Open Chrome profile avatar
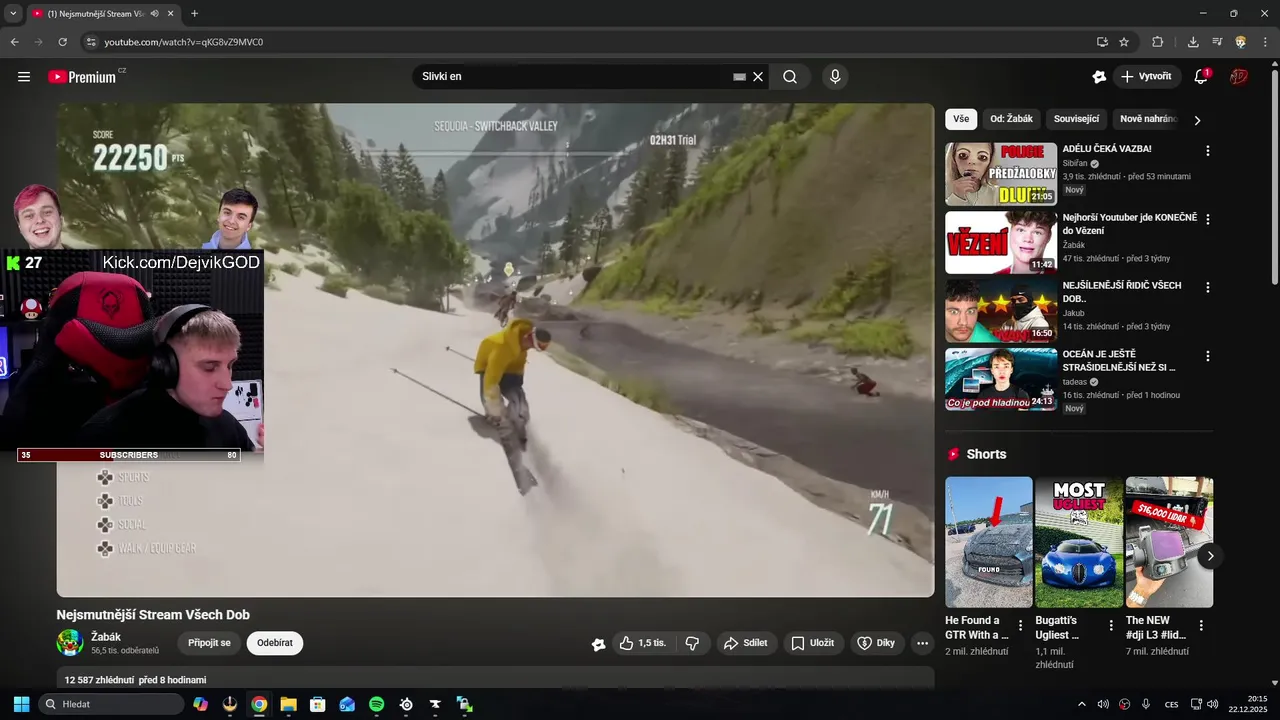Image resolution: width=1280 pixels, height=720 pixels. point(1241,42)
